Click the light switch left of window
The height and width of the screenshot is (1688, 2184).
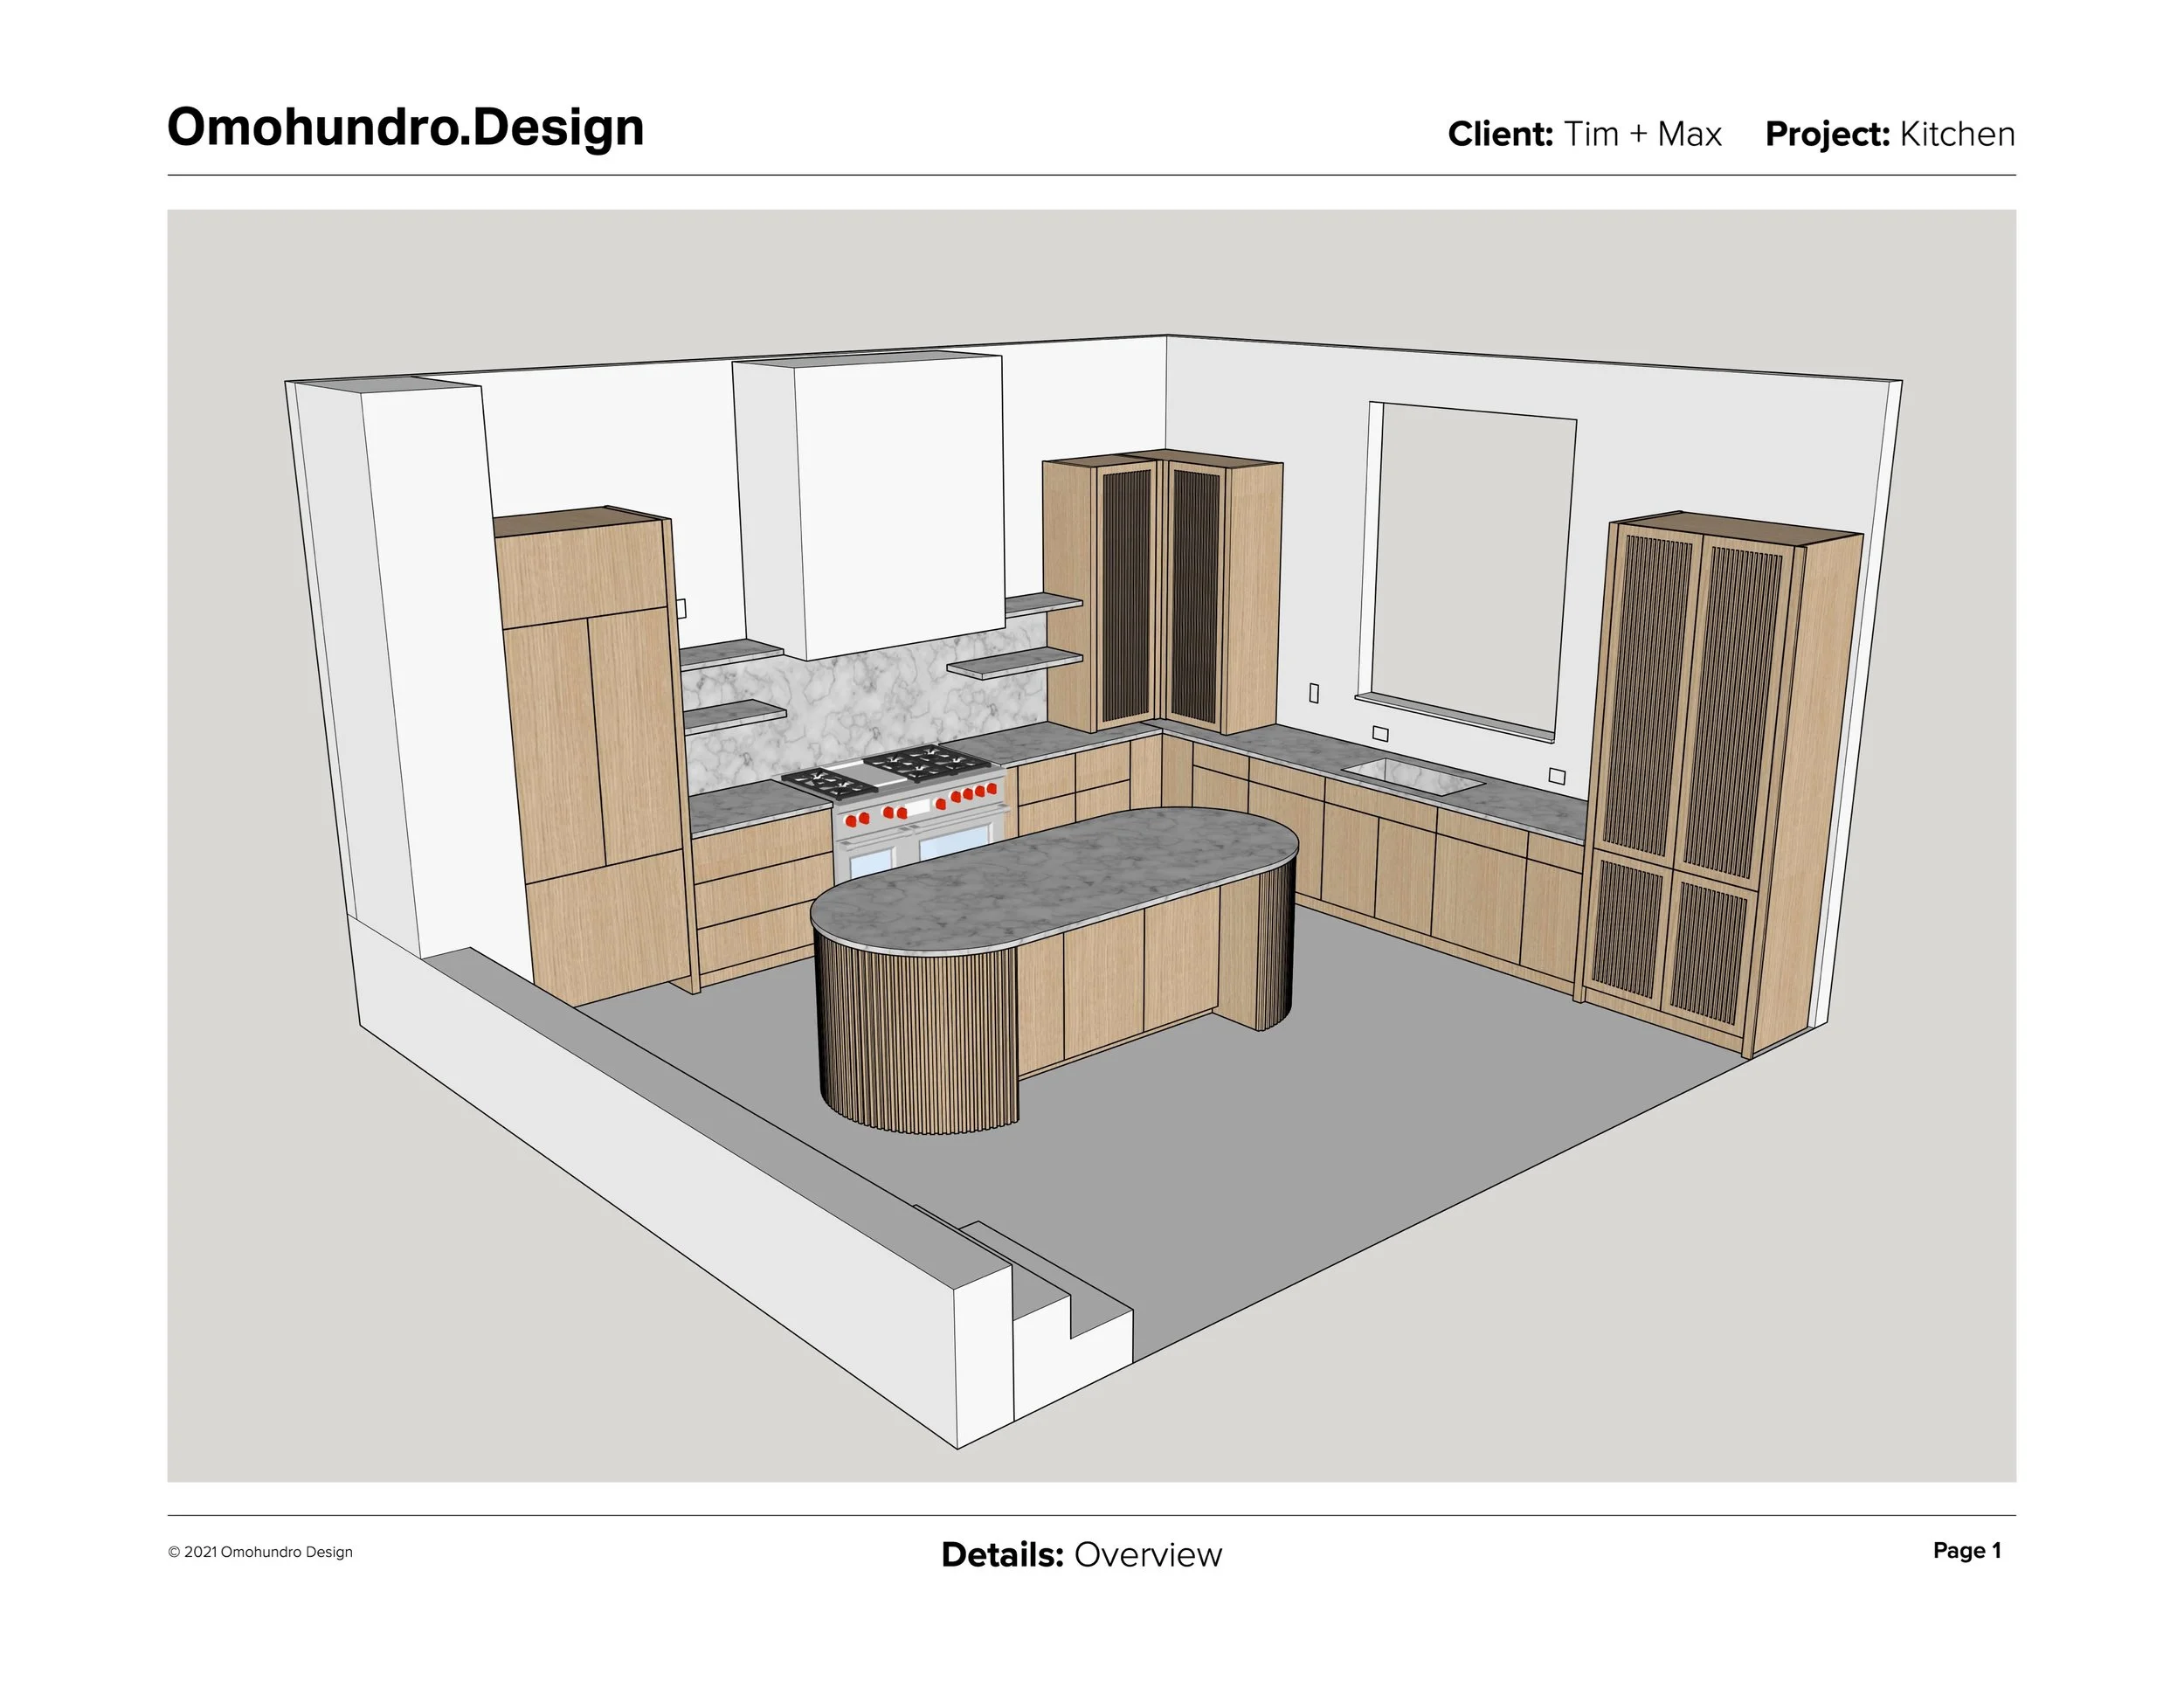[1314, 692]
